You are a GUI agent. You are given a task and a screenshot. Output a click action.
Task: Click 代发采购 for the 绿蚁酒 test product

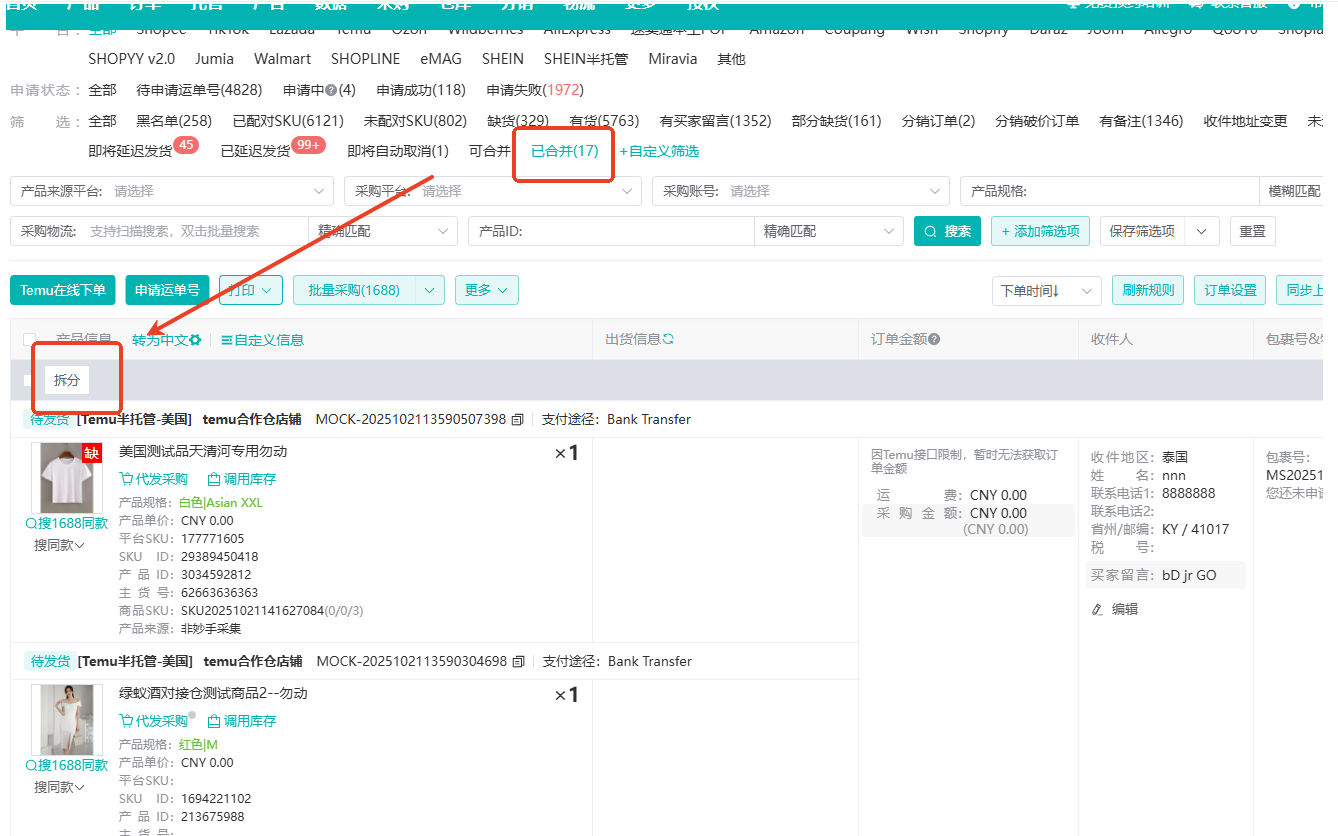coord(154,721)
